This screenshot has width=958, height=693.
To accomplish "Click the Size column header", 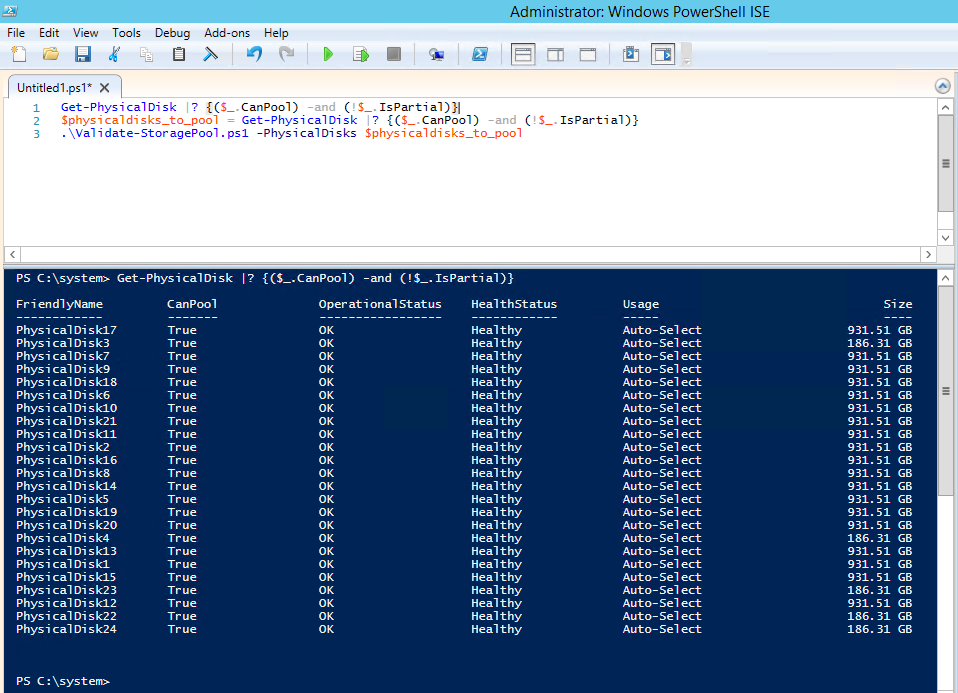I will click(898, 304).
